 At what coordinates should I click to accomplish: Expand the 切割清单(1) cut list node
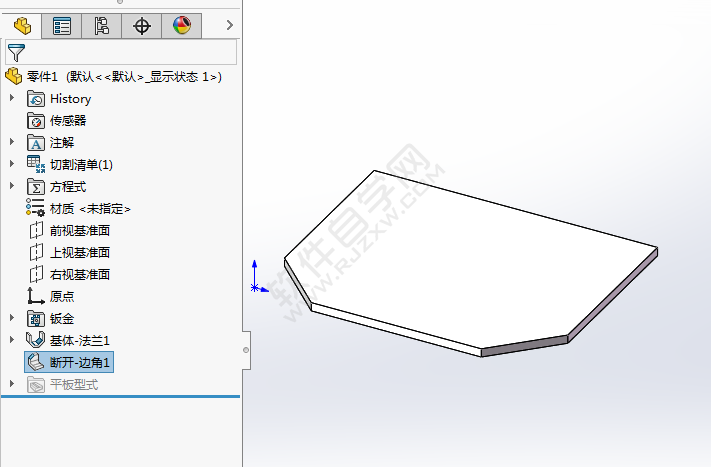12,164
